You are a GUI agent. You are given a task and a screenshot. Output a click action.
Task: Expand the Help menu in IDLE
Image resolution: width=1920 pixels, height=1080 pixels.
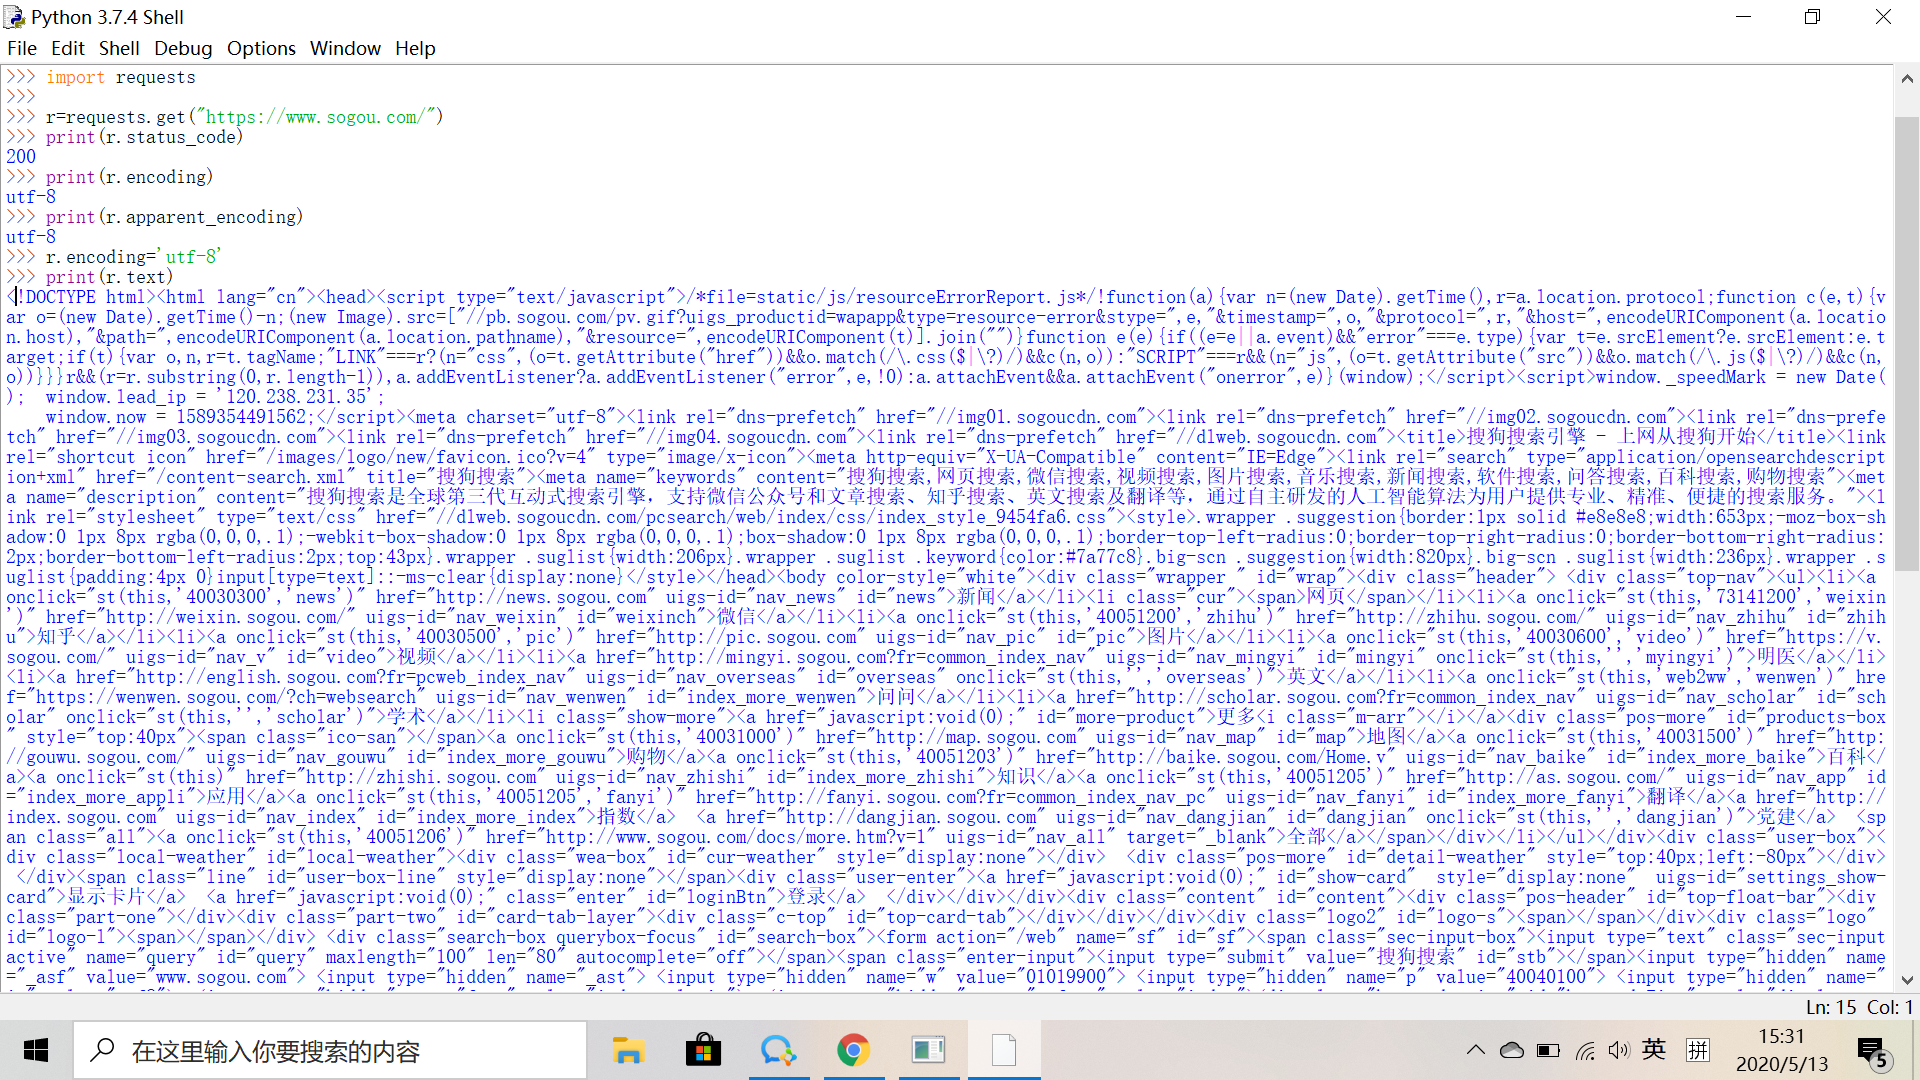pos(414,47)
